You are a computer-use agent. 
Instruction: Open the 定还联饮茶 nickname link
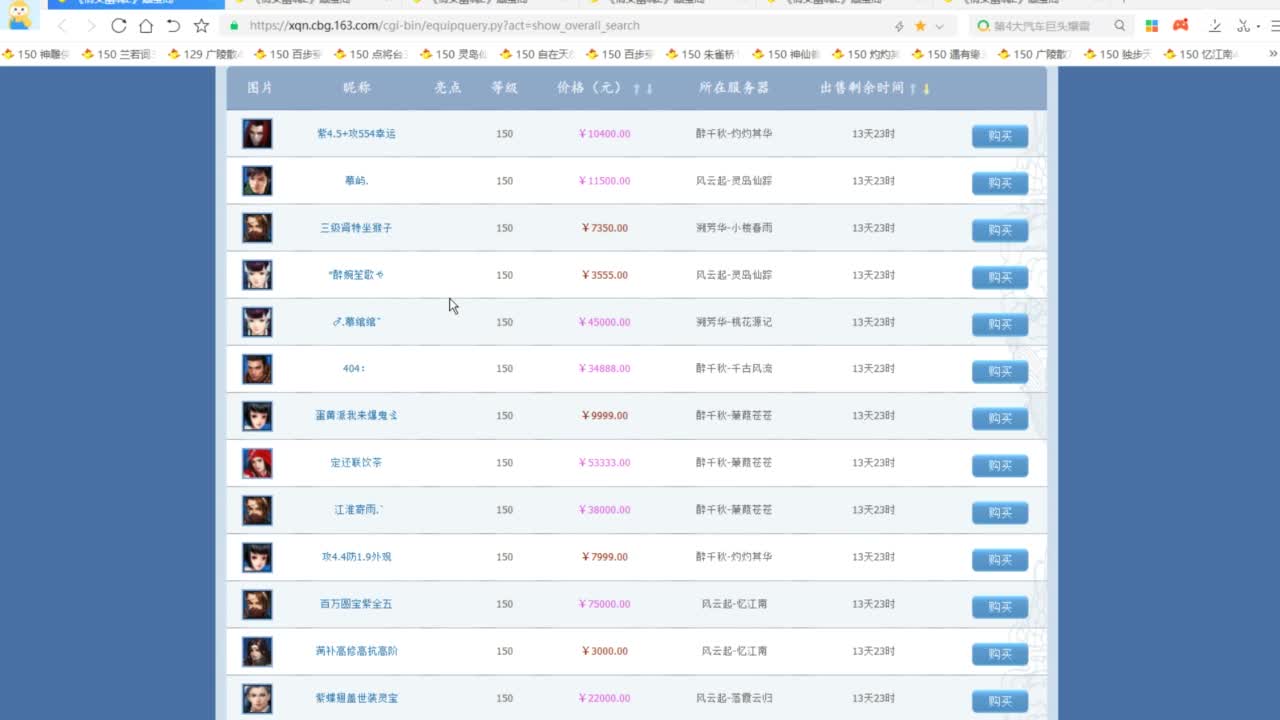[356, 463]
